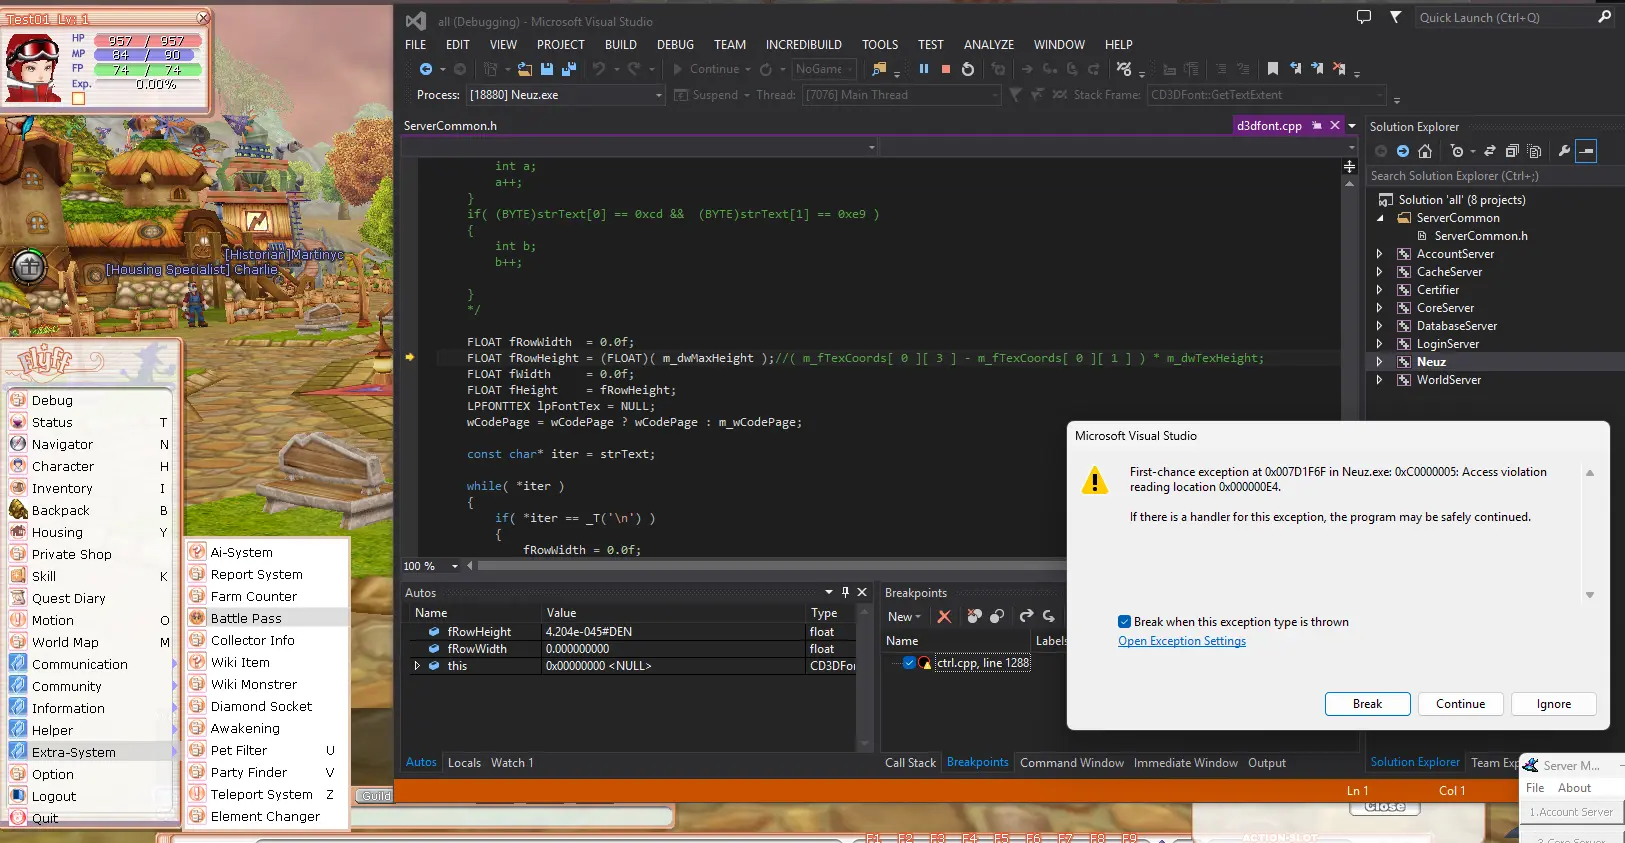The height and width of the screenshot is (843, 1625).
Task: Restart the debug session from the toolbar
Action: tap(967, 69)
